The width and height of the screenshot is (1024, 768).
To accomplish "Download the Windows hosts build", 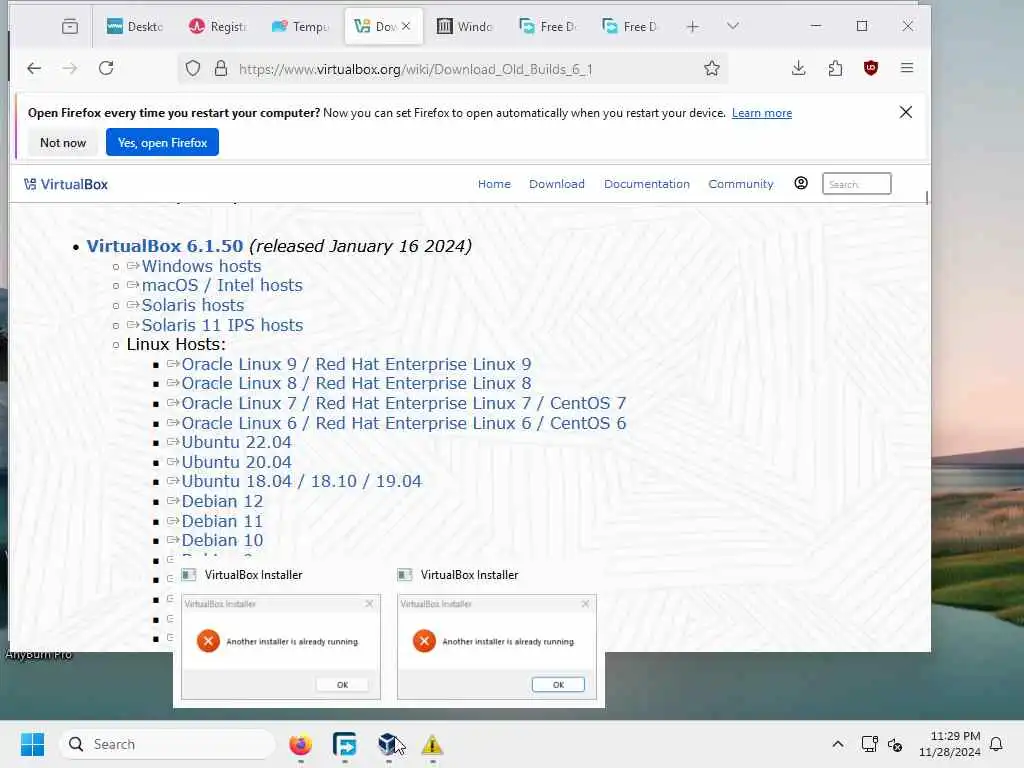I will (x=201, y=266).
